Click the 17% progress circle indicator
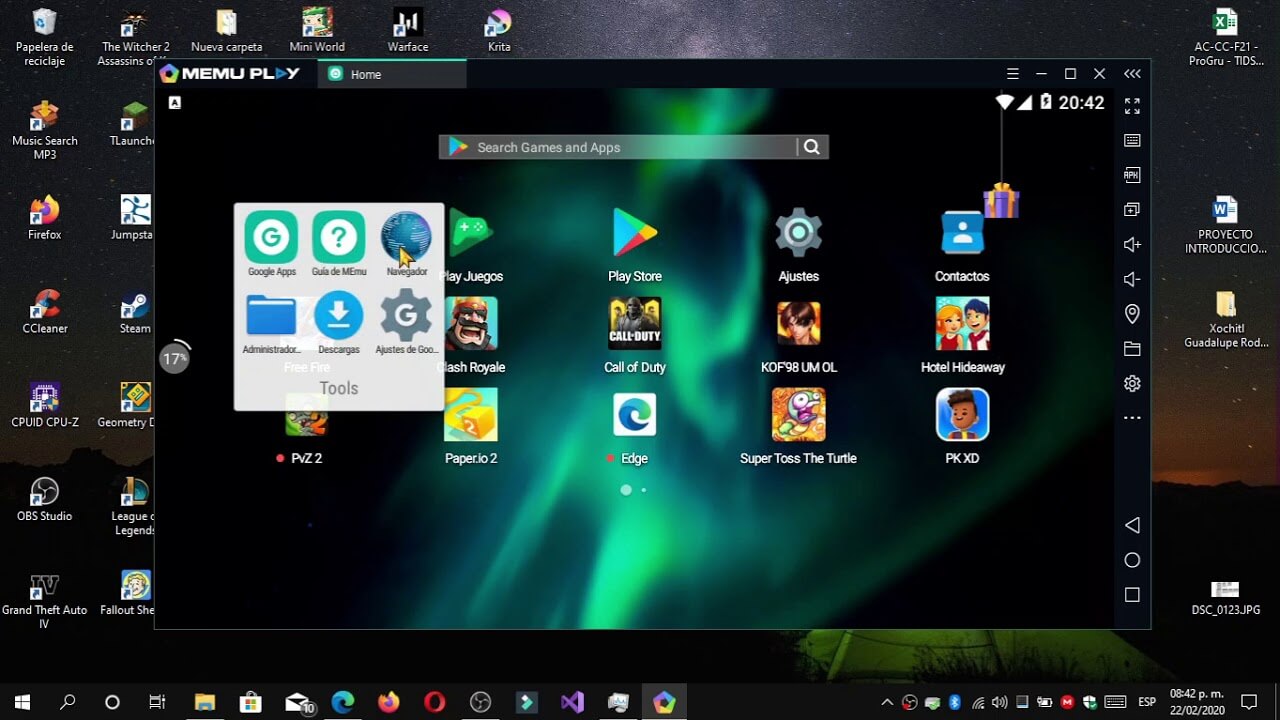 175,358
